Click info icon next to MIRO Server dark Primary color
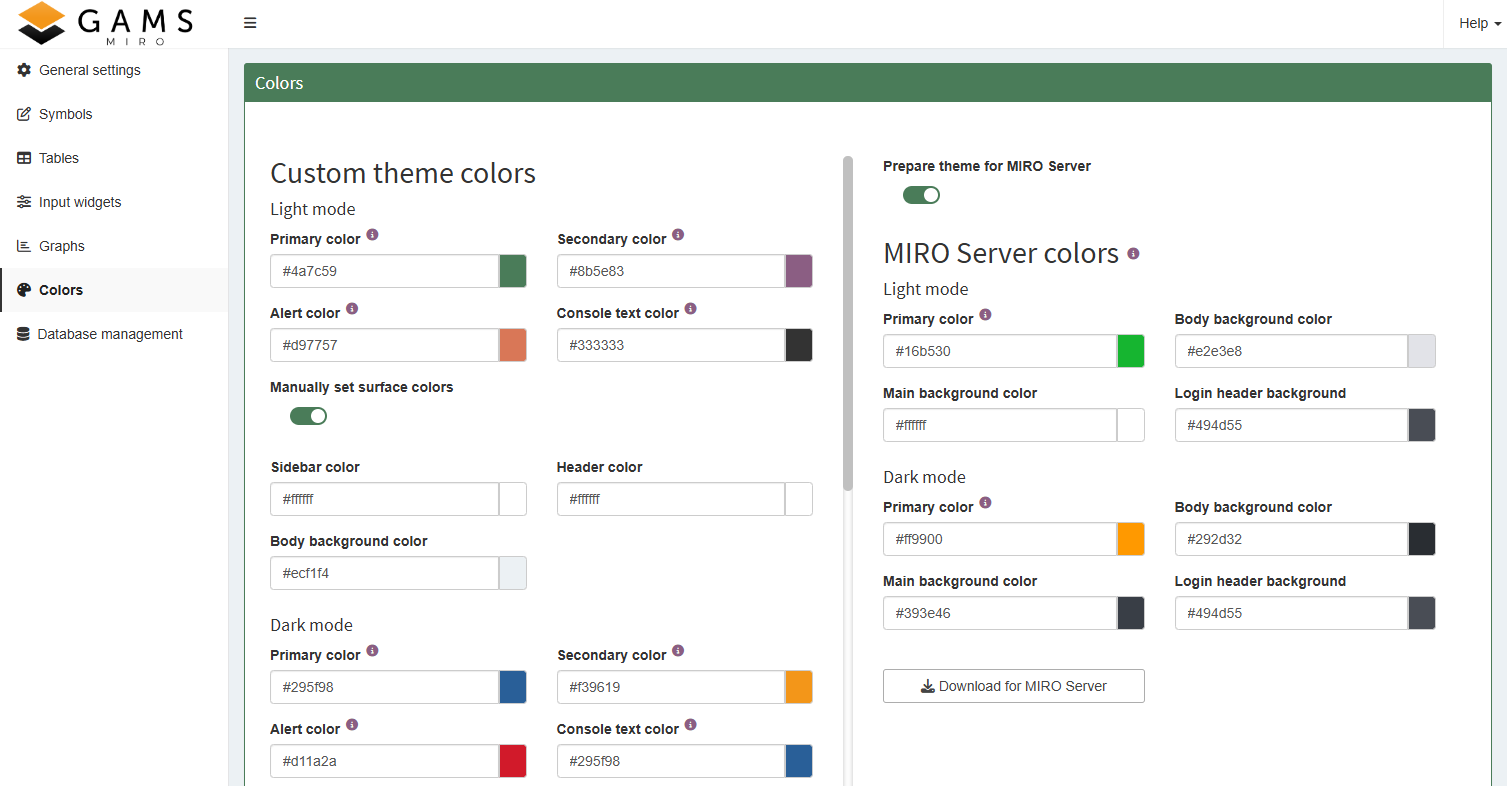This screenshot has height=786, width=1507. pos(985,503)
